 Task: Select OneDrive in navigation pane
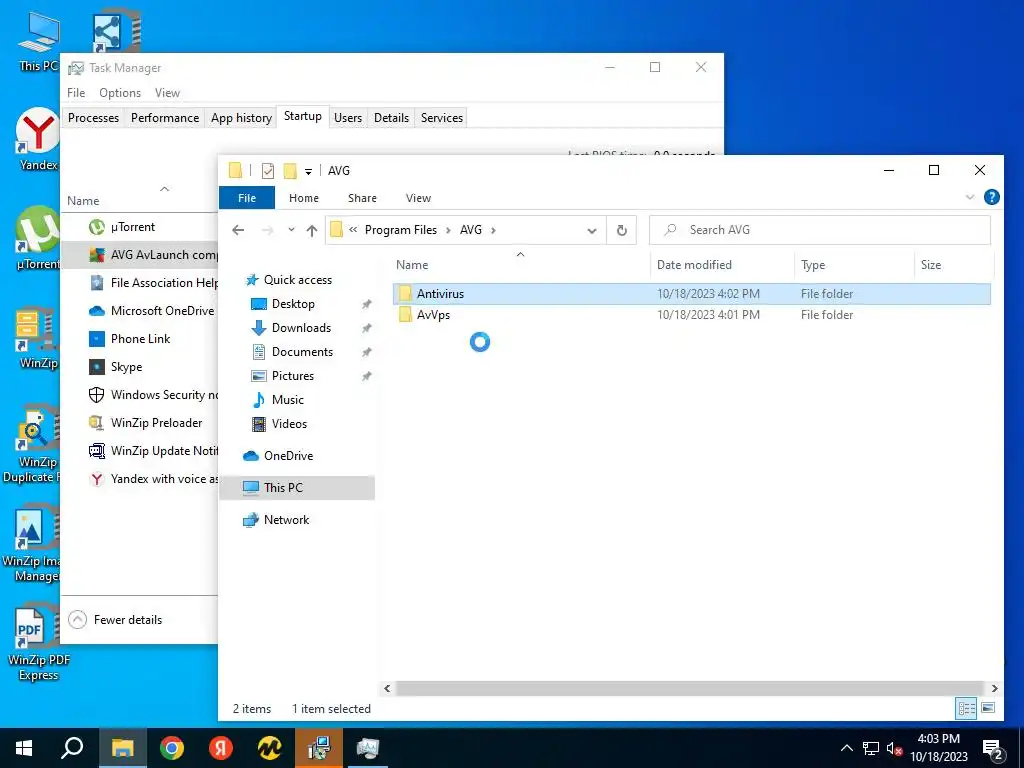click(288, 456)
